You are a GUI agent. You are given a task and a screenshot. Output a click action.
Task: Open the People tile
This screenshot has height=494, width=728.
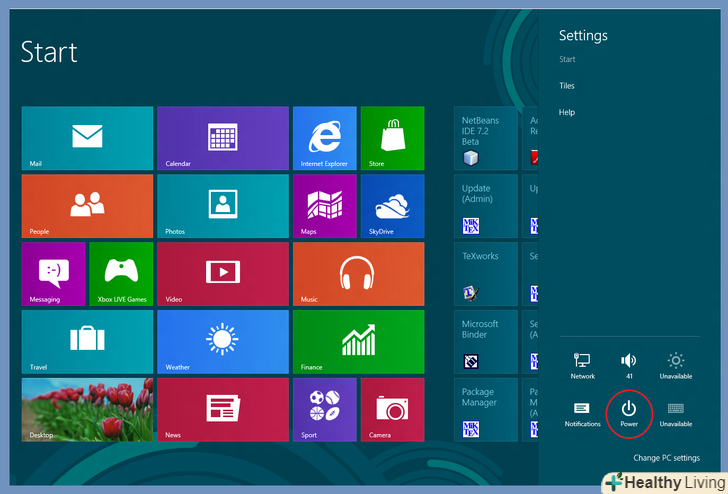pyautogui.click(x=87, y=206)
